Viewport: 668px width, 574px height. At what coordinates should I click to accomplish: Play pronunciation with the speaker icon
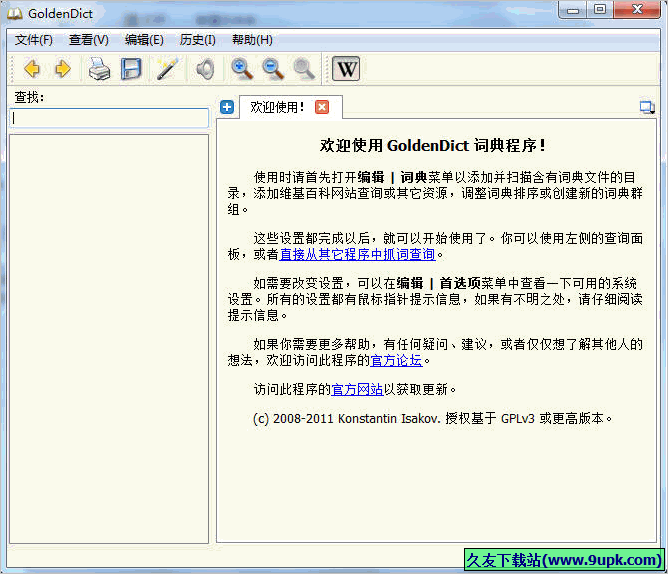(x=205, y=69)
